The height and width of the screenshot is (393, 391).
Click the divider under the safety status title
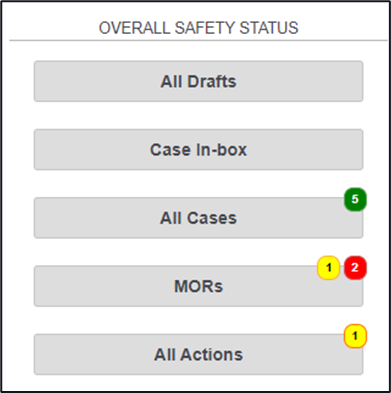tap(198, 41)
